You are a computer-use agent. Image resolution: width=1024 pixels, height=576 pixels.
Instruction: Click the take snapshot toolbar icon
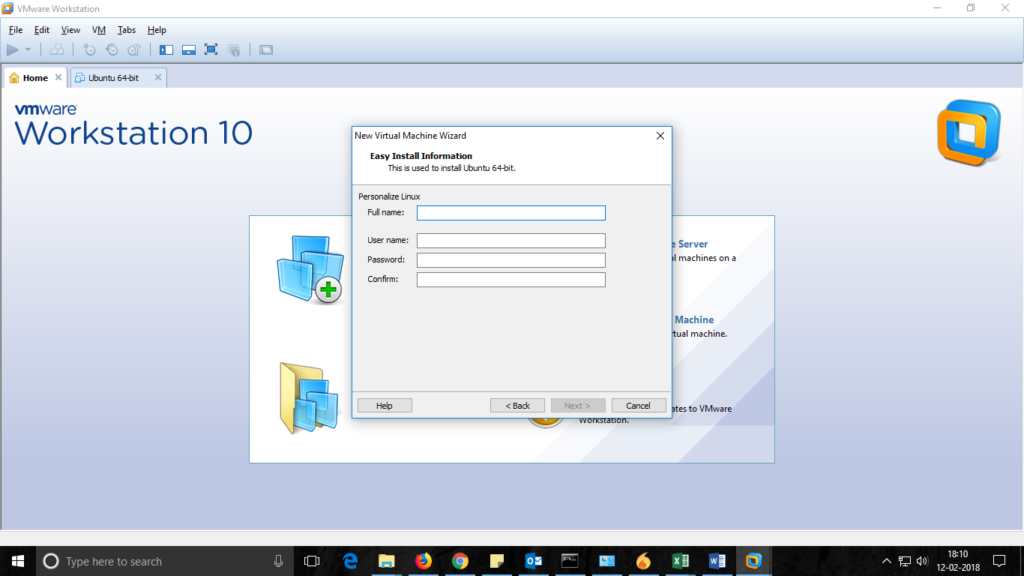89,49
